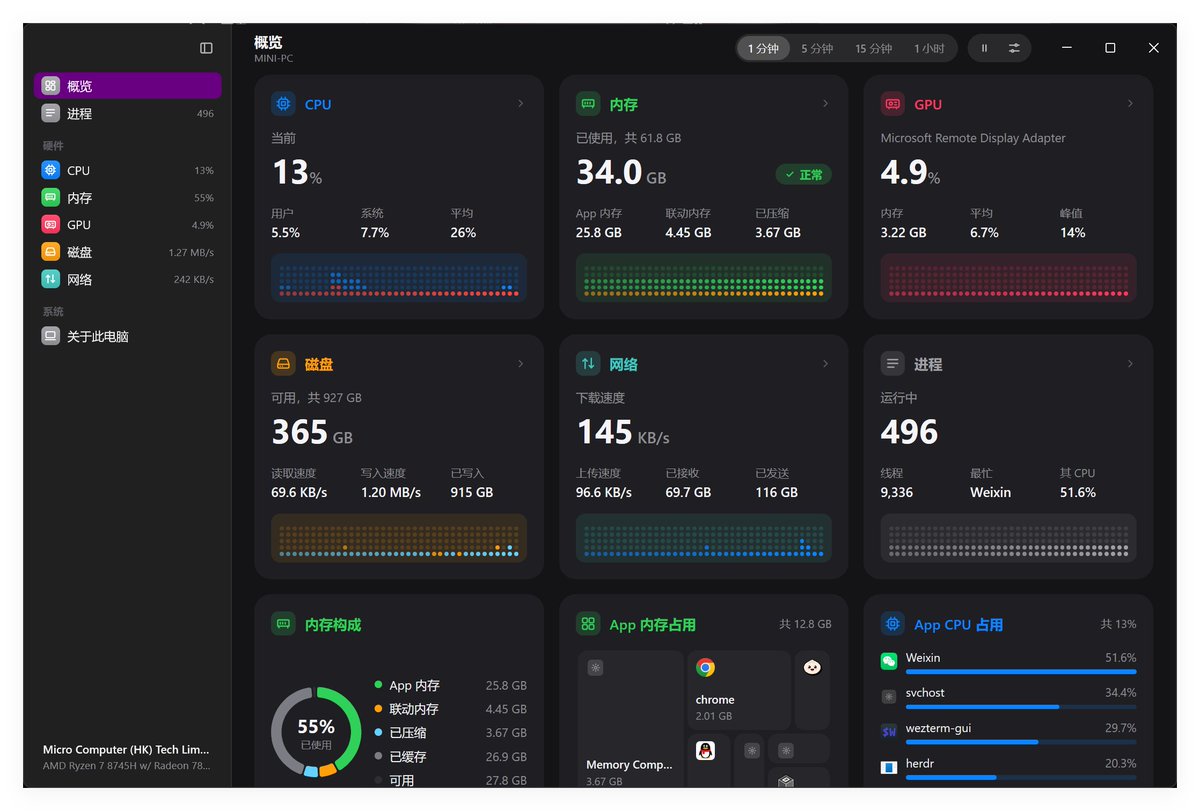Click the GPU card's header icon
1200x811 pixels.
(x=893, y=104)
